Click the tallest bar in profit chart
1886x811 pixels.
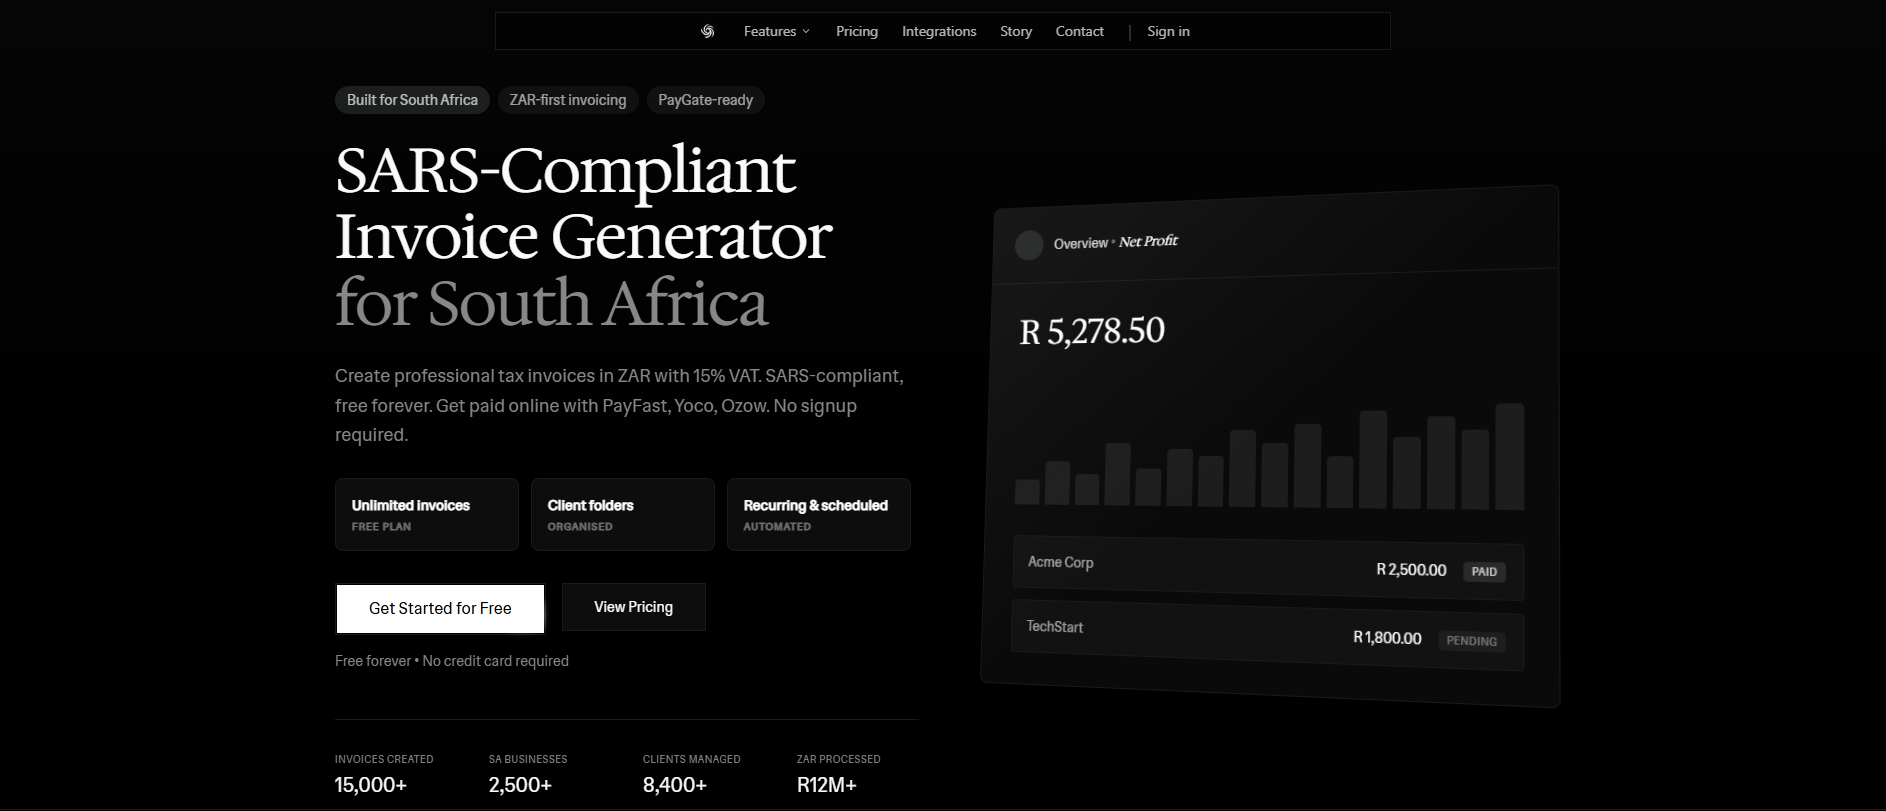pyautogui.click(x=1509, y=457)
